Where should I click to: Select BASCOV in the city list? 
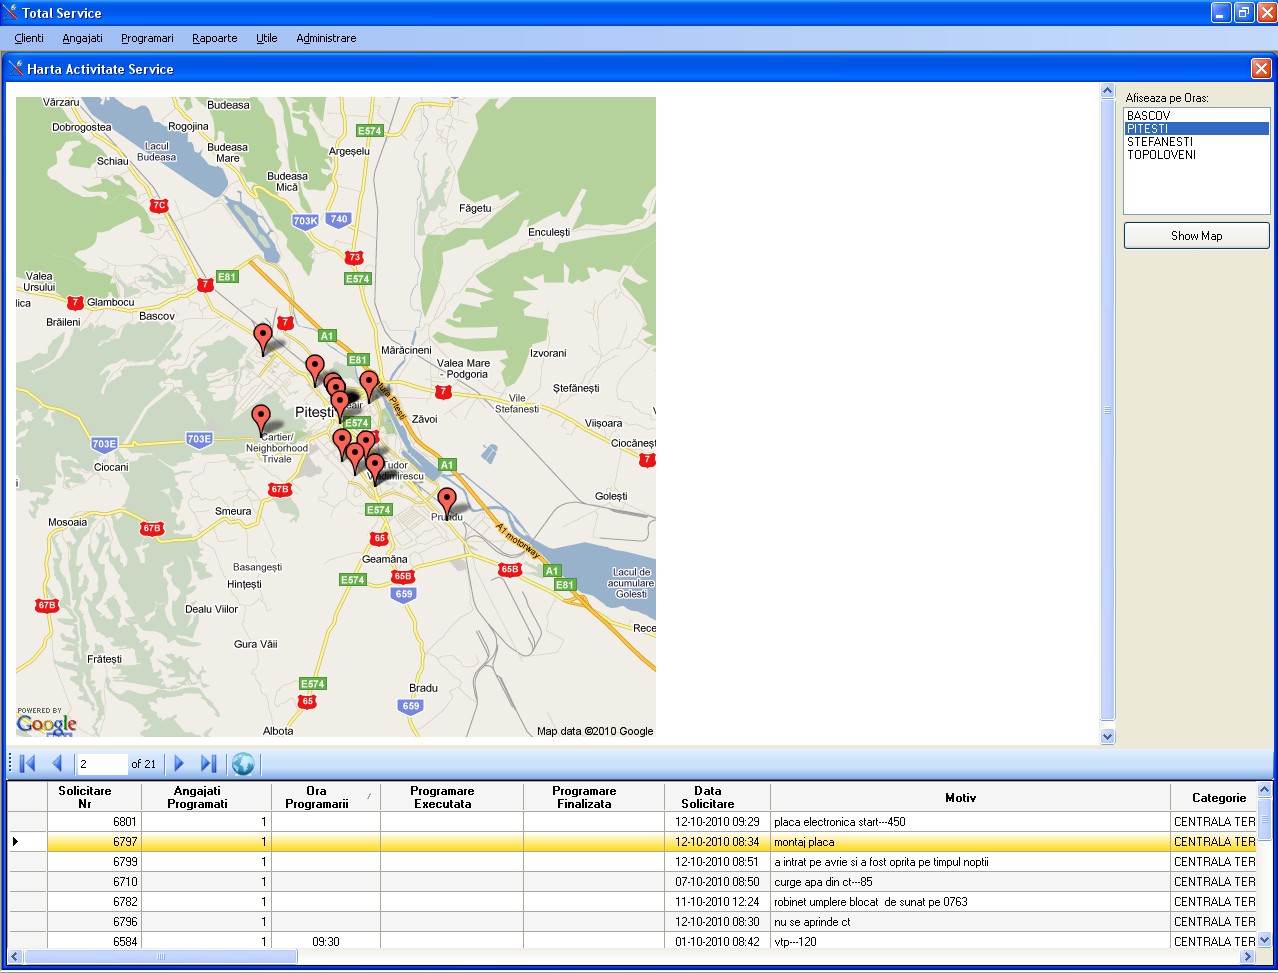coord(1197,115)
